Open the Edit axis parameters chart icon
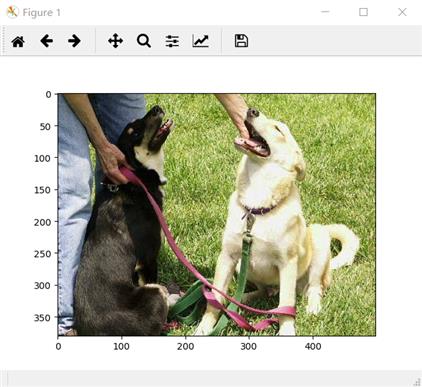 coord(200,41)
